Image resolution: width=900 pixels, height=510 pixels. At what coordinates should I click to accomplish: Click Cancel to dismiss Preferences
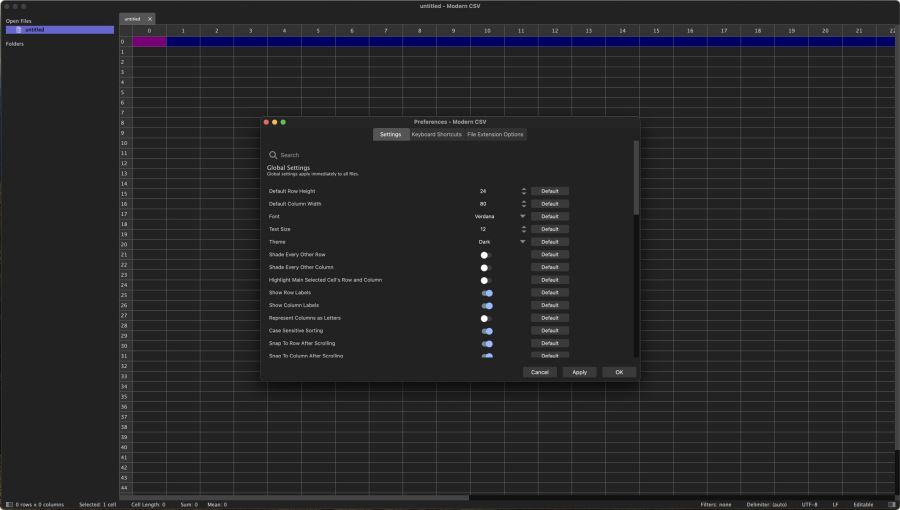pos(539,372)
